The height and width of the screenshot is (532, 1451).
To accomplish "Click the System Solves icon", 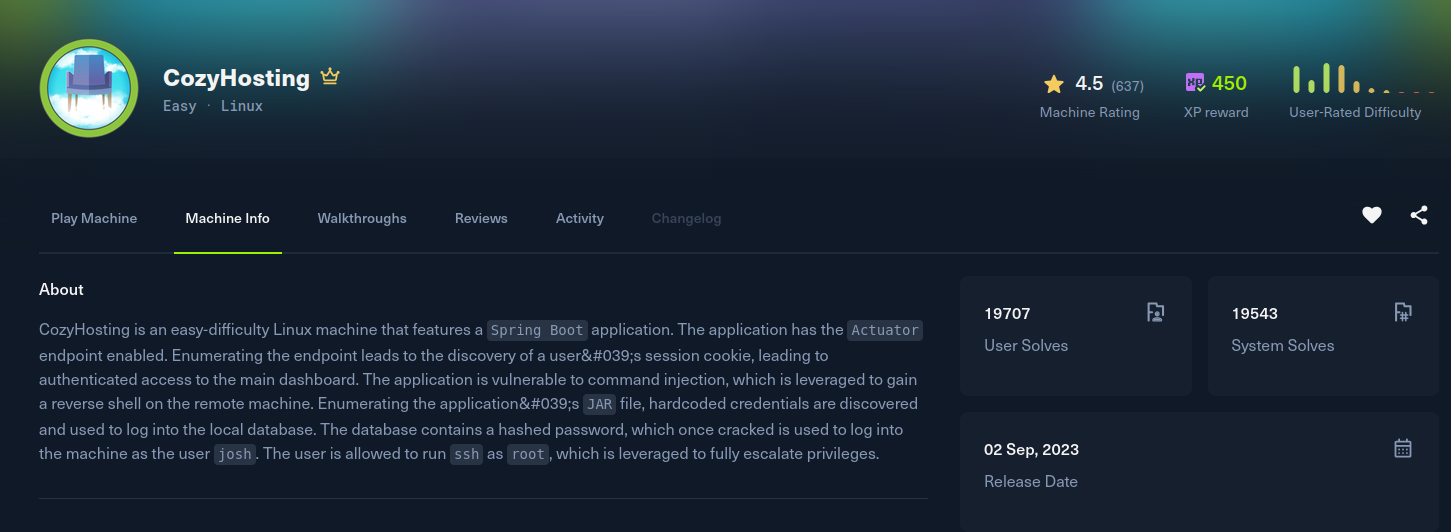I will (1402, 312).
